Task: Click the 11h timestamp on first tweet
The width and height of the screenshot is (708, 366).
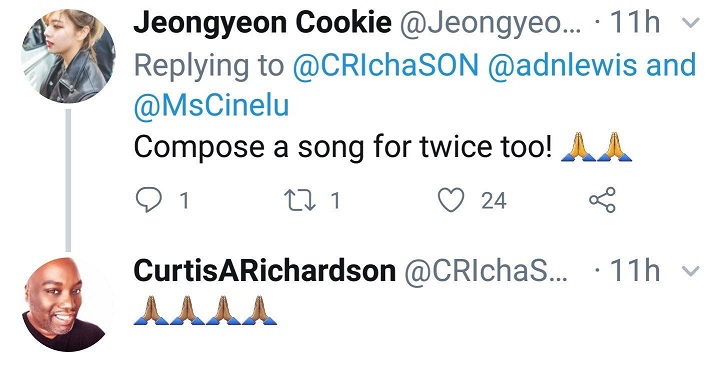Action: tap(635, 23)
